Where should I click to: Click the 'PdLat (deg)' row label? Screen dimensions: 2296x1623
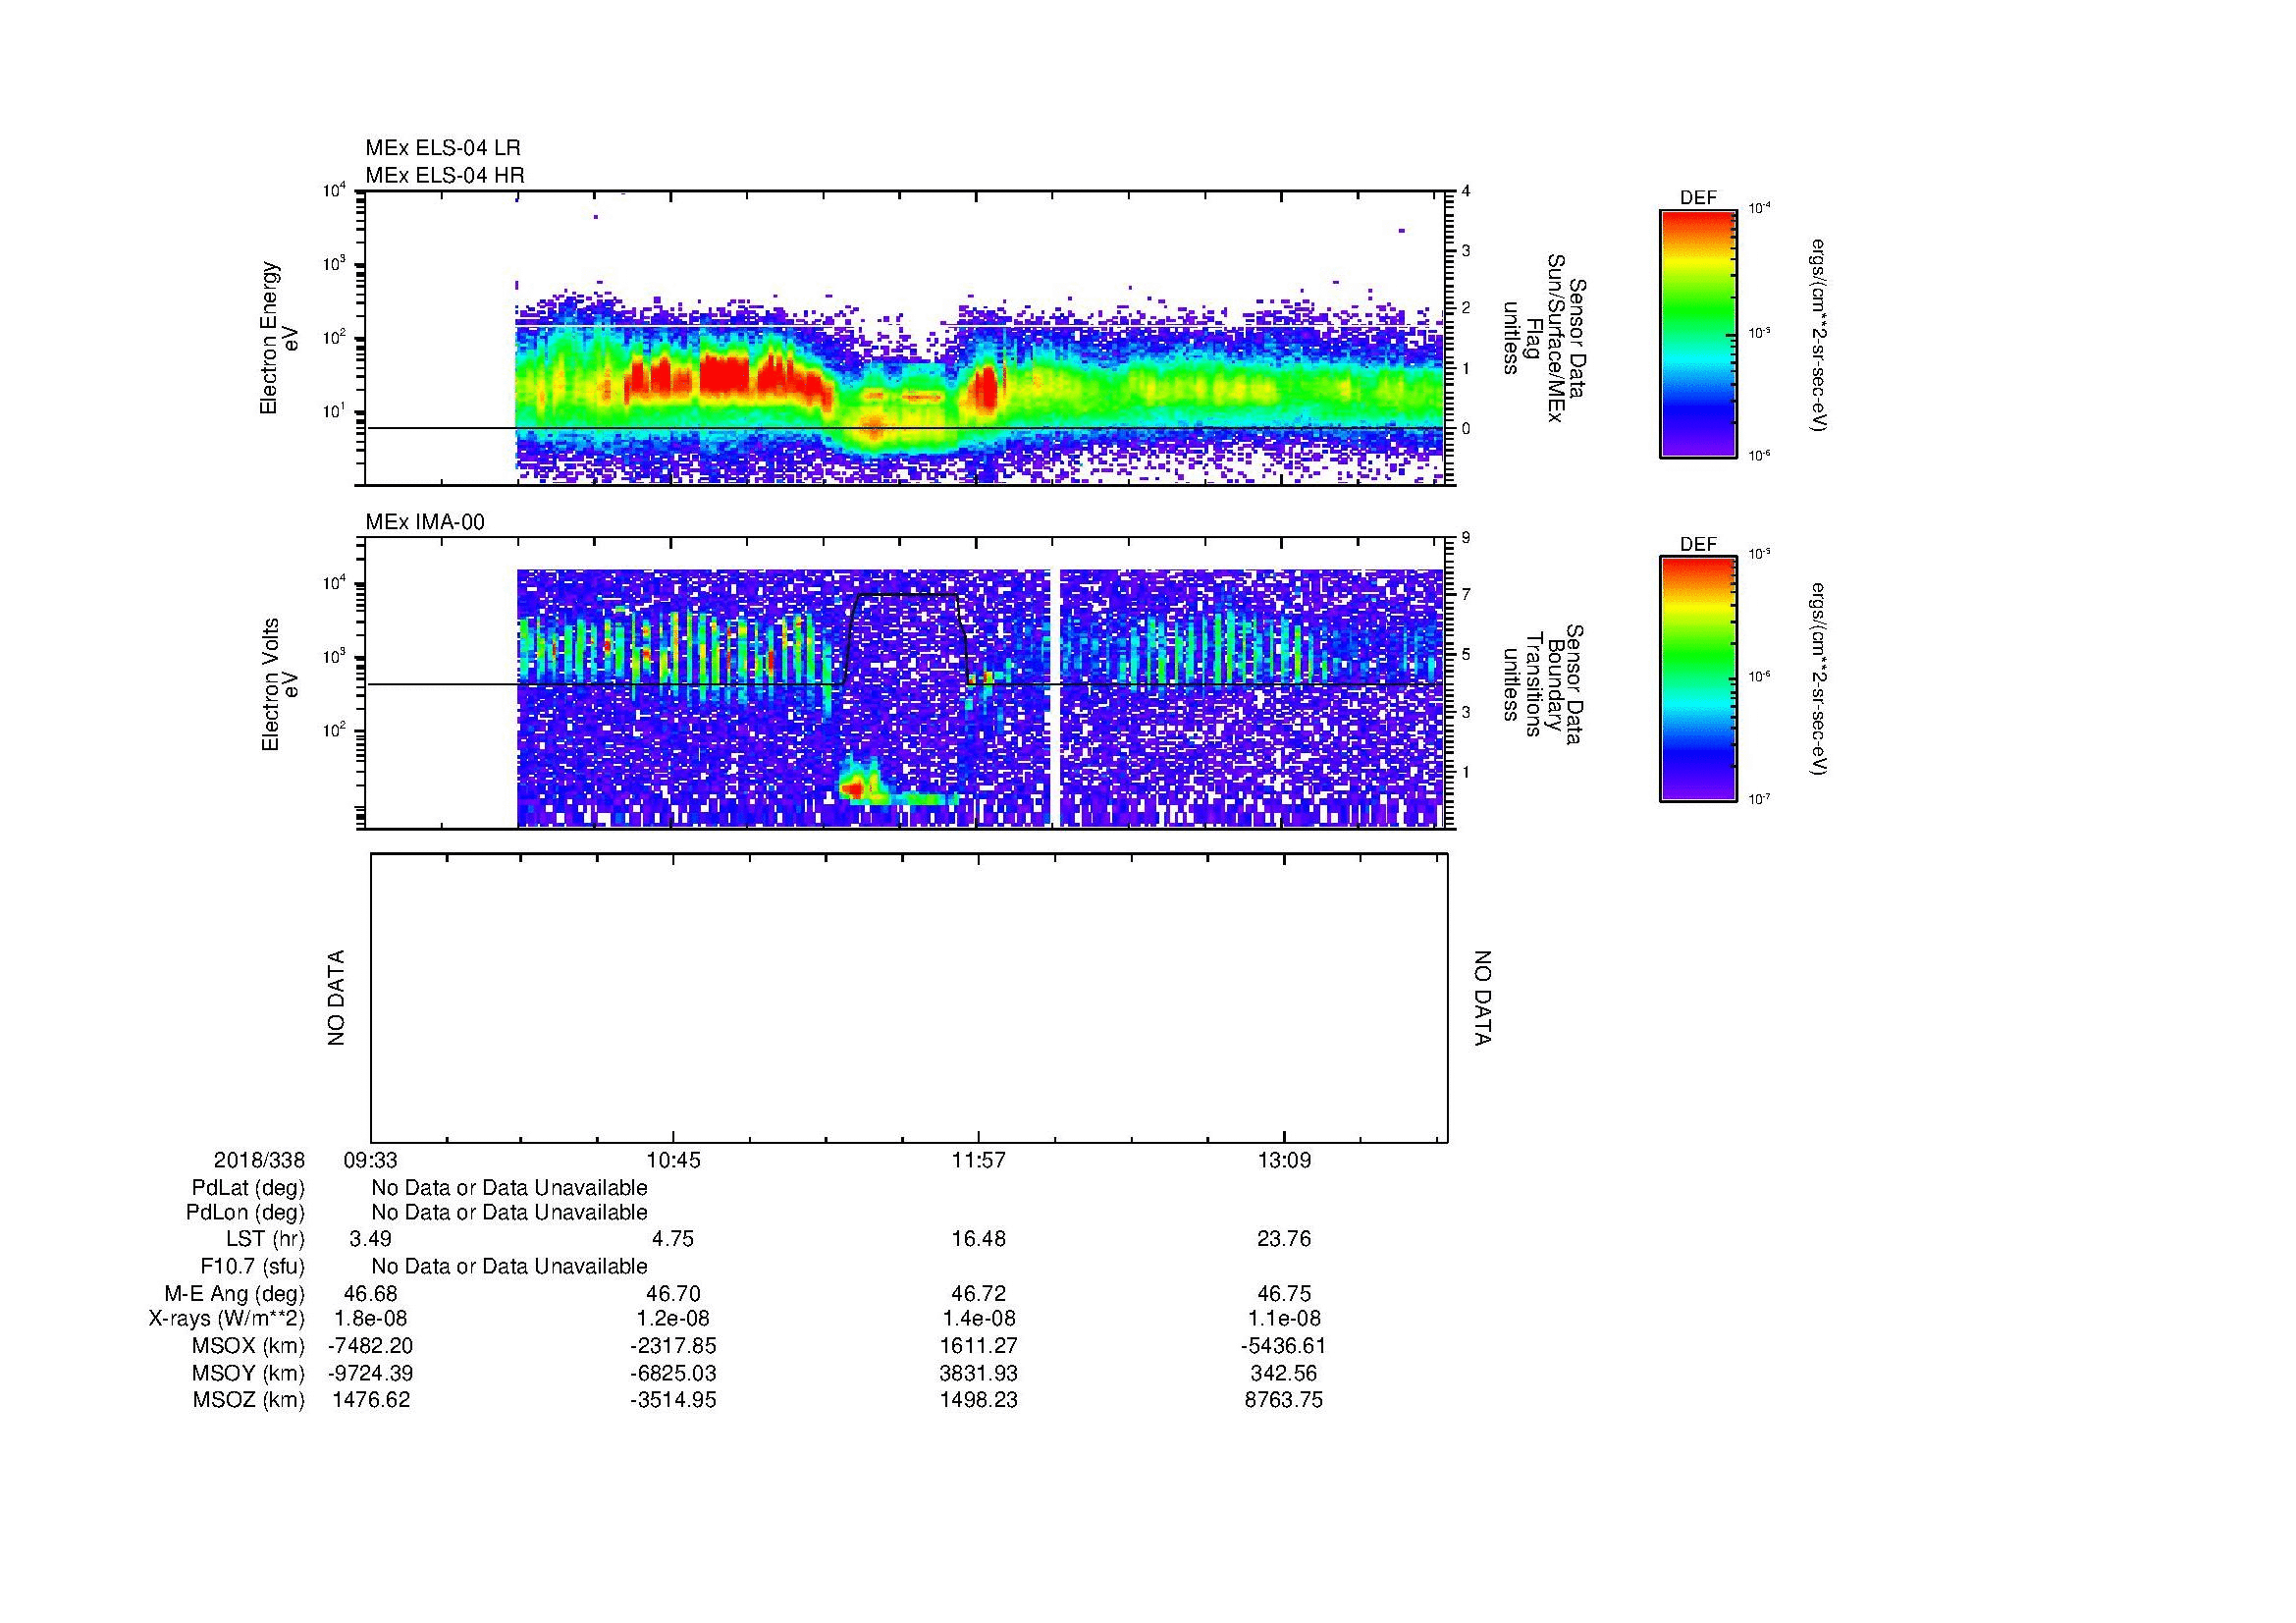click(248, 1187)
